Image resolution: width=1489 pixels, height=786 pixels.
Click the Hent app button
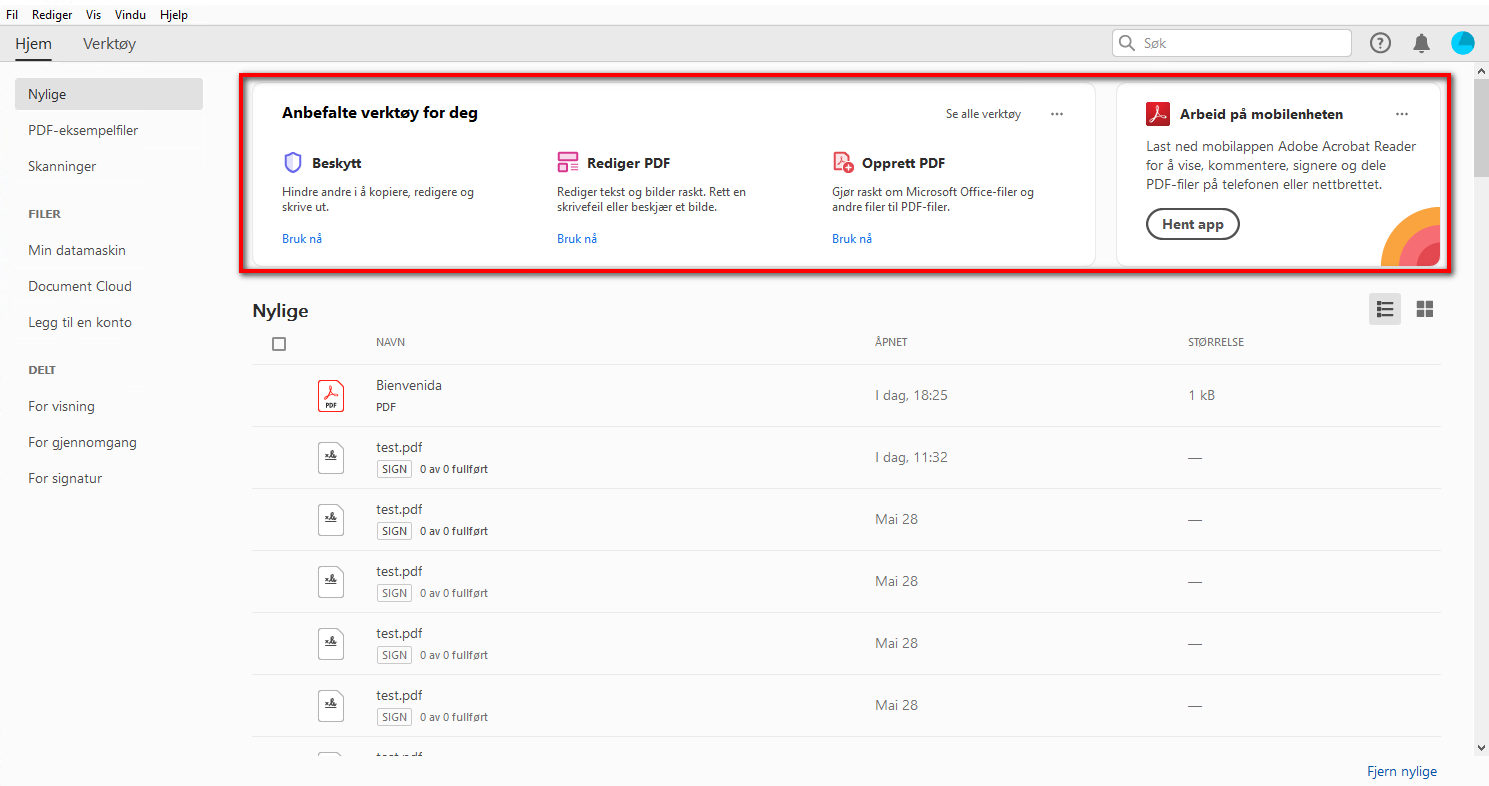point(1192,224)
